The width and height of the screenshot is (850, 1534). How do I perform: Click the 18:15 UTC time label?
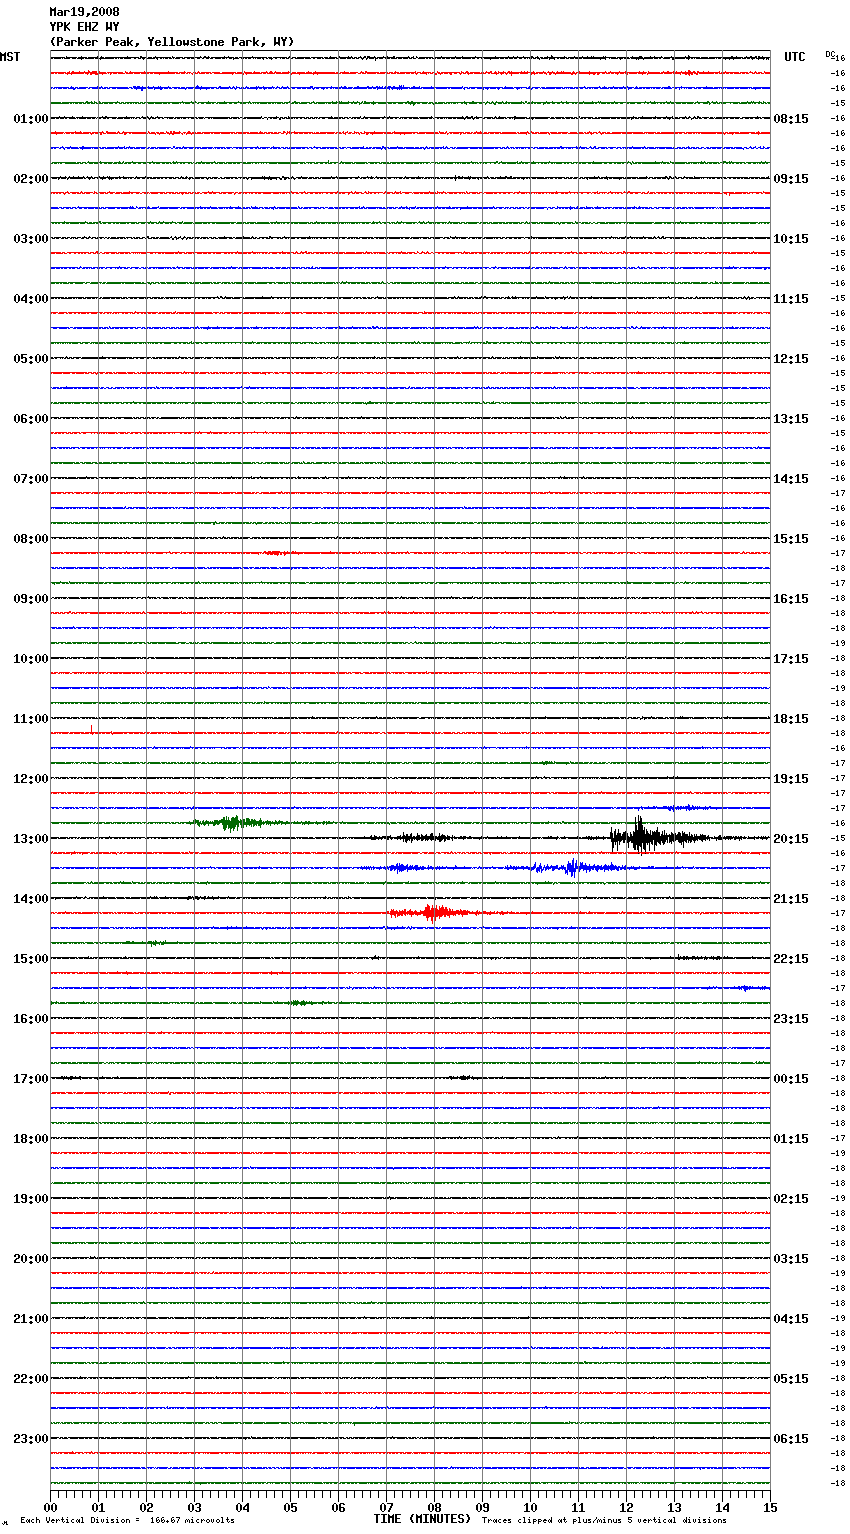pos(791,719)
